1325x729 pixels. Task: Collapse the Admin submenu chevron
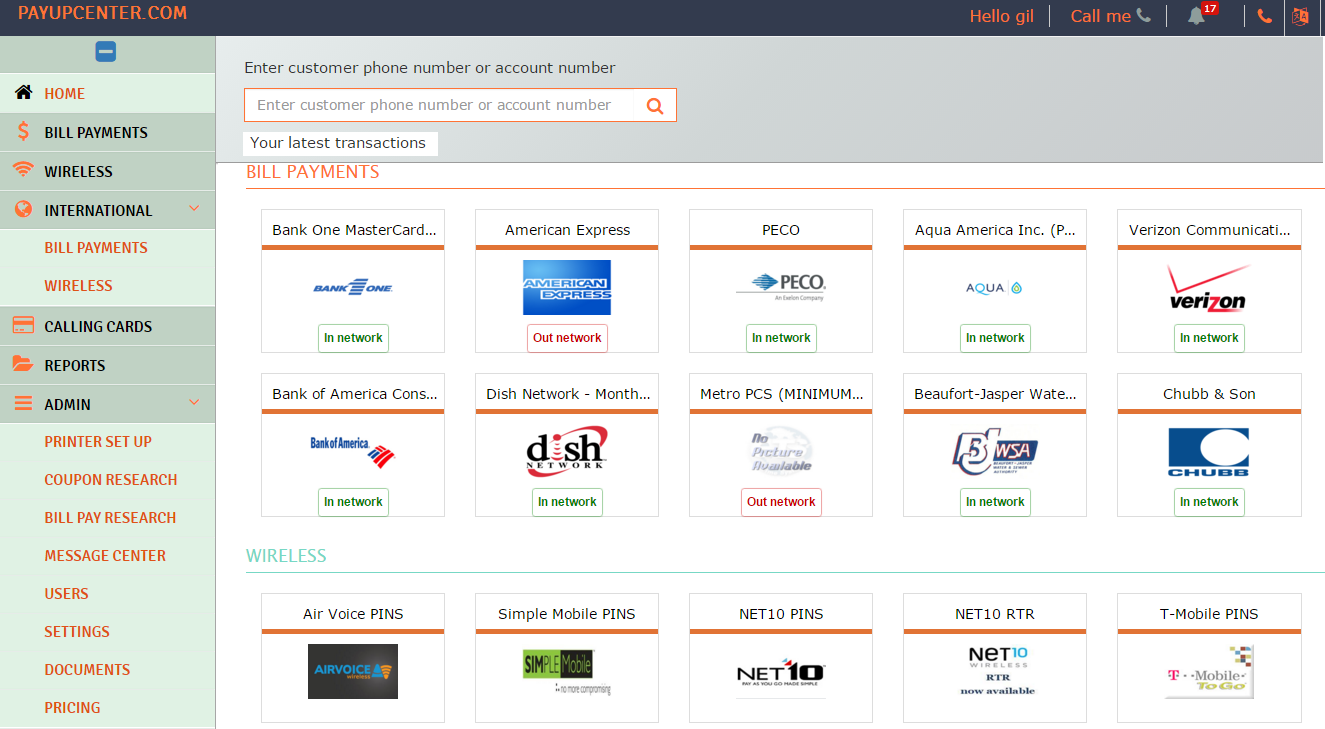pyautogui.click(x=194, y=403)
